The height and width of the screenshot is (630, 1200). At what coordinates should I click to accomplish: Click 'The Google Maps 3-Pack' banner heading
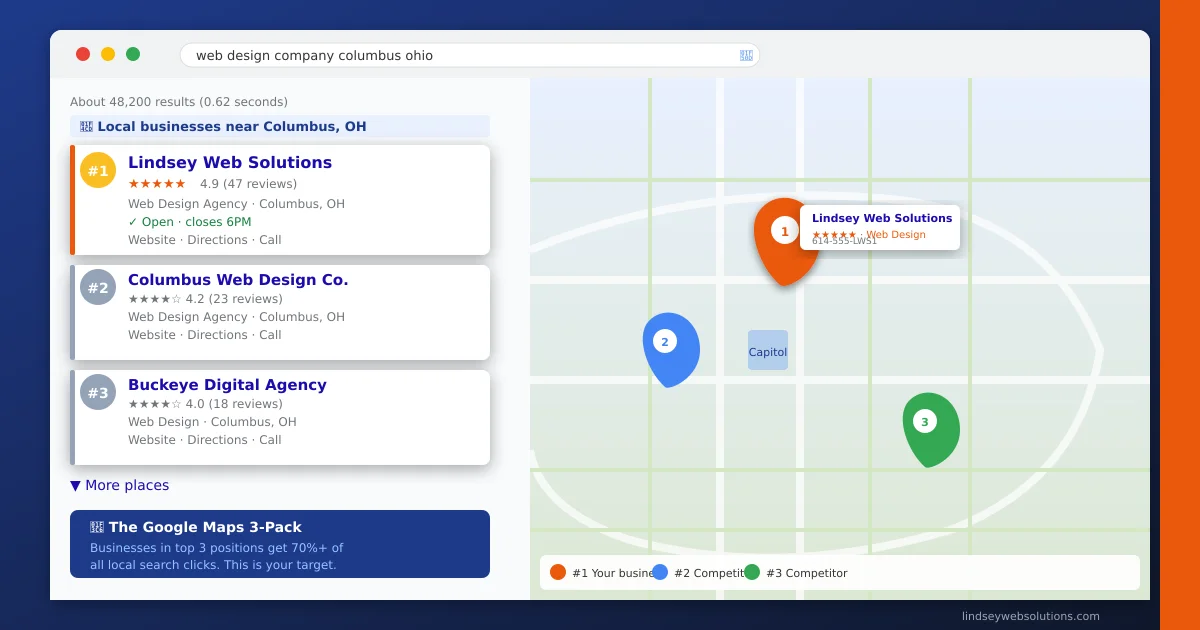(196, 527)
